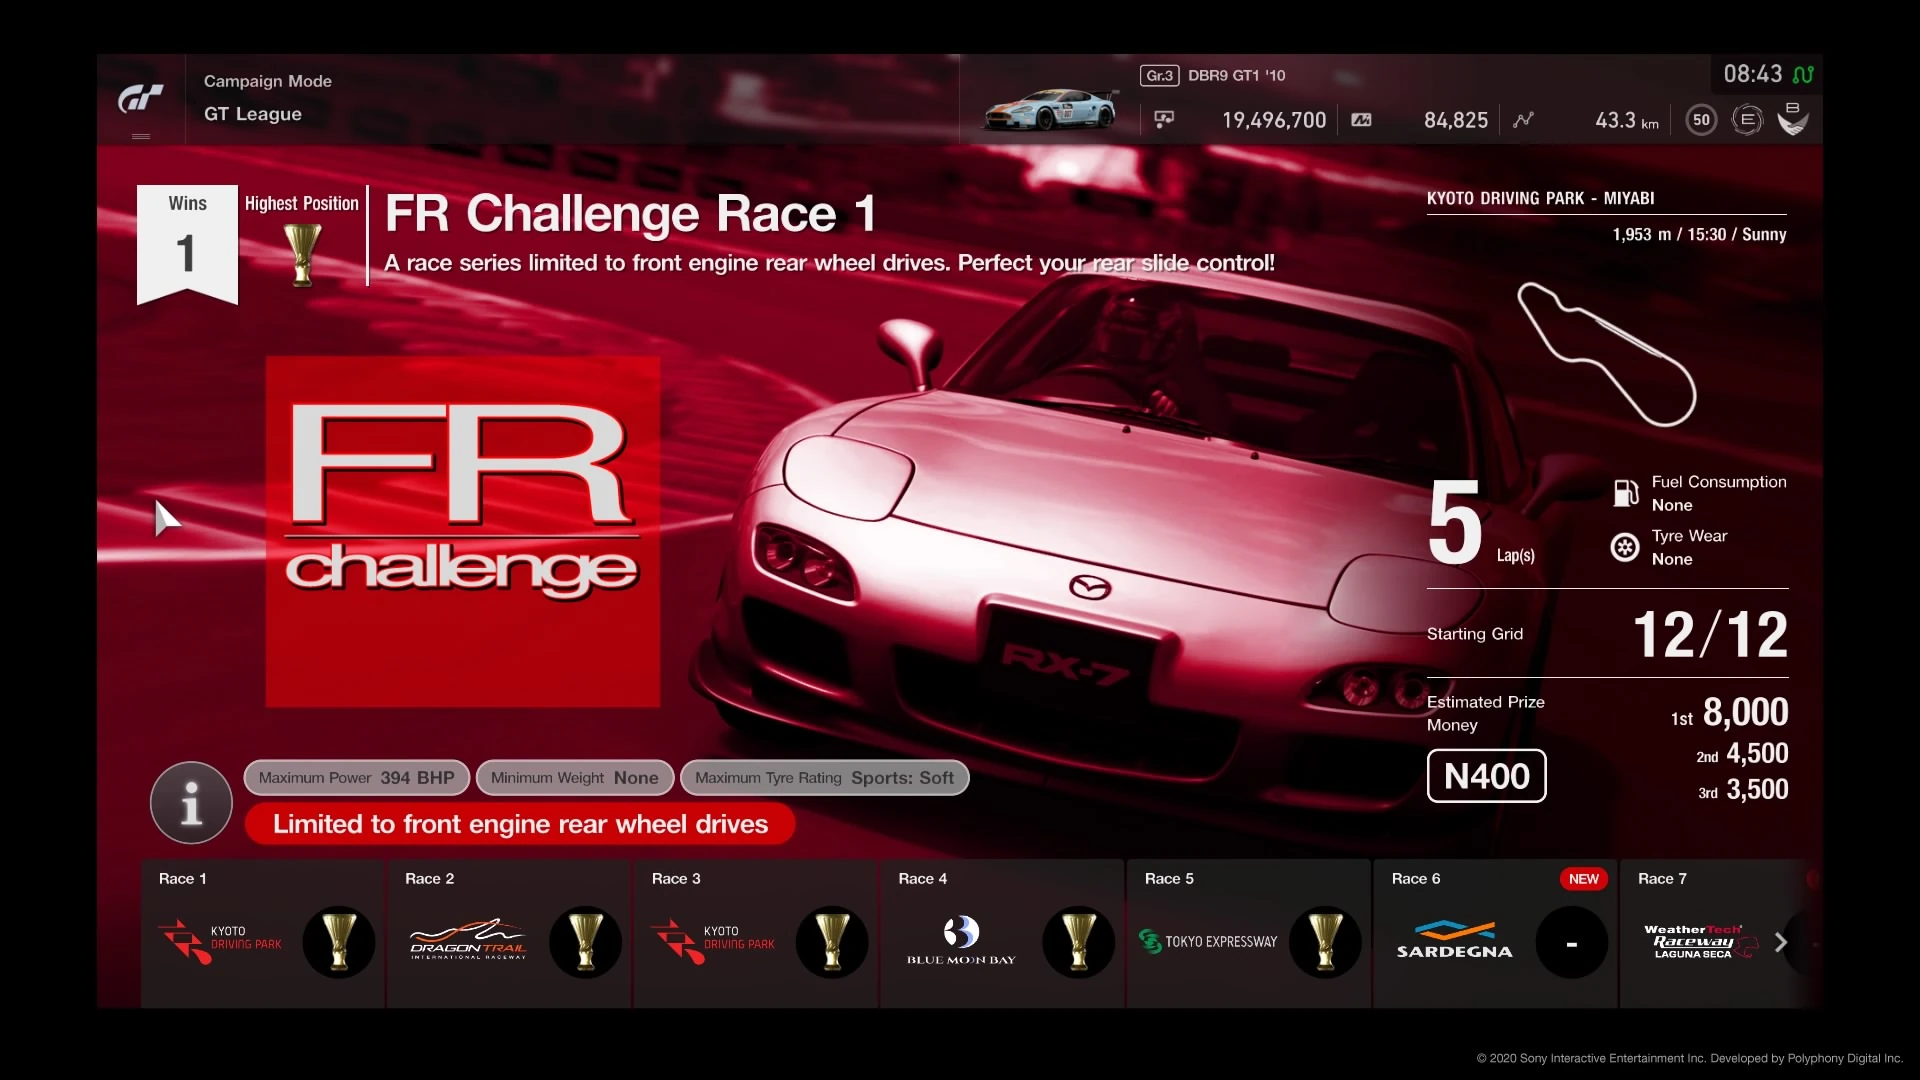This screenshot has height=1080, width=1920.
Task: Open the level 50 driver badge
Action: [1701, 120]
